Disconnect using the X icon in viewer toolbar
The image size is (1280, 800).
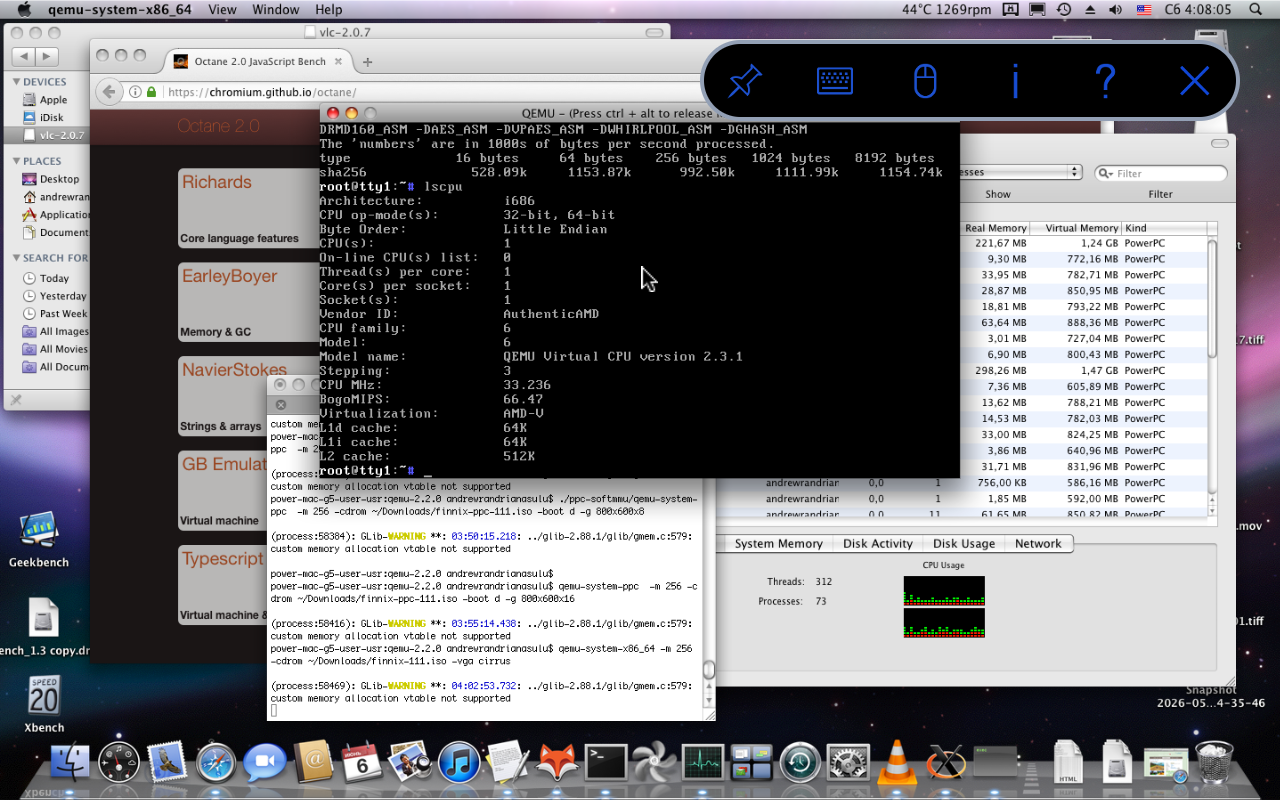pyautogui.click(x=1195, y=81)
